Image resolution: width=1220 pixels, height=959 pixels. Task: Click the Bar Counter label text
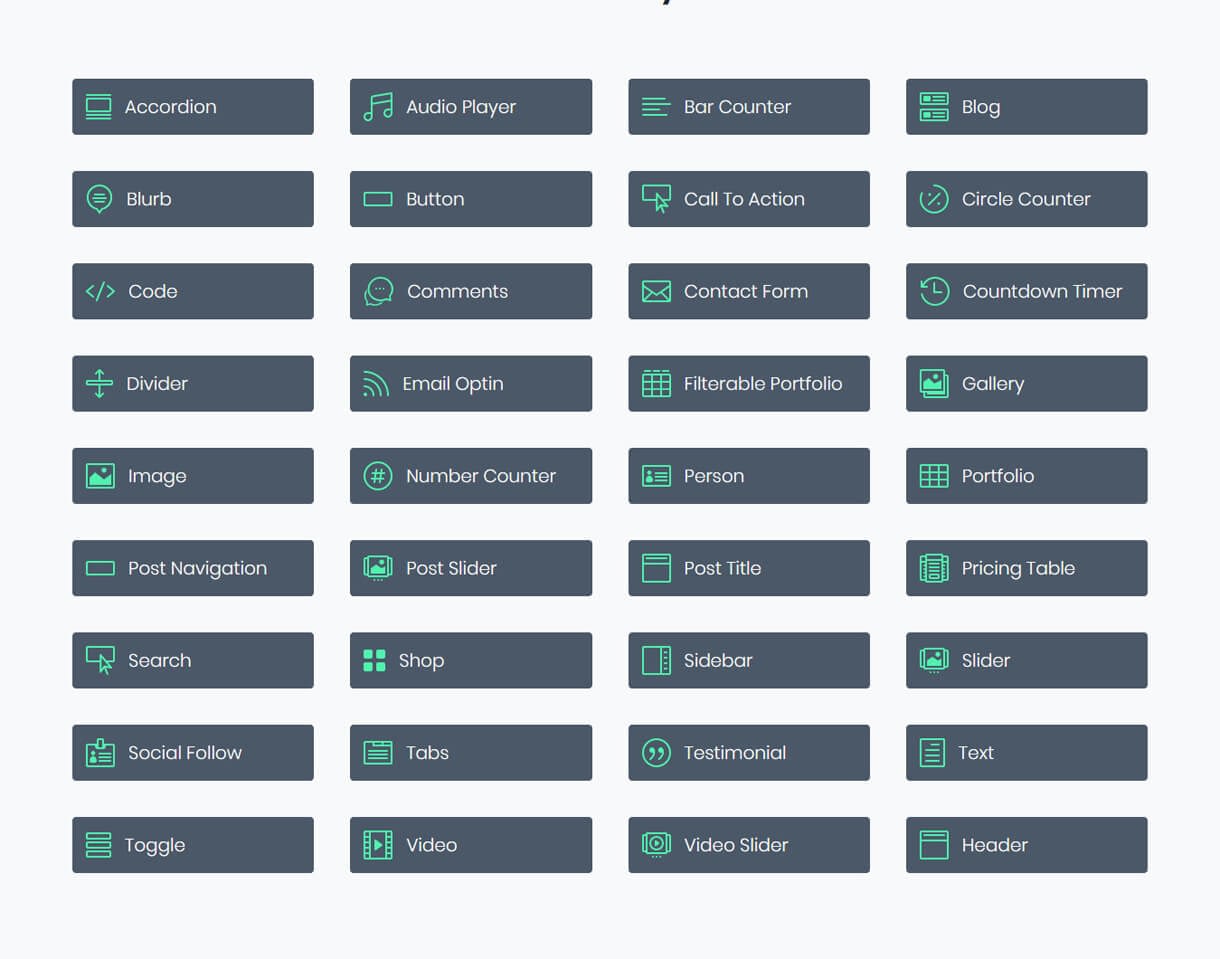click(x=737, y=107)
